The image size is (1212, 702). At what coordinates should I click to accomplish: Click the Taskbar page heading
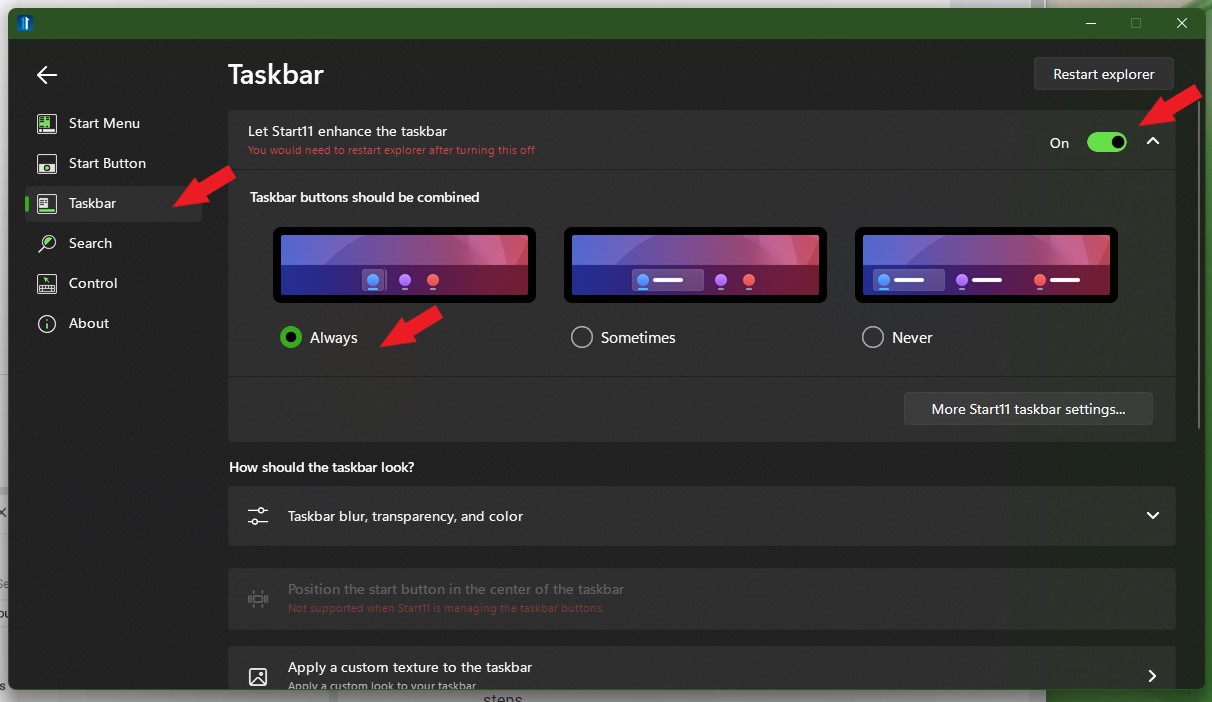tap(276, 74)
